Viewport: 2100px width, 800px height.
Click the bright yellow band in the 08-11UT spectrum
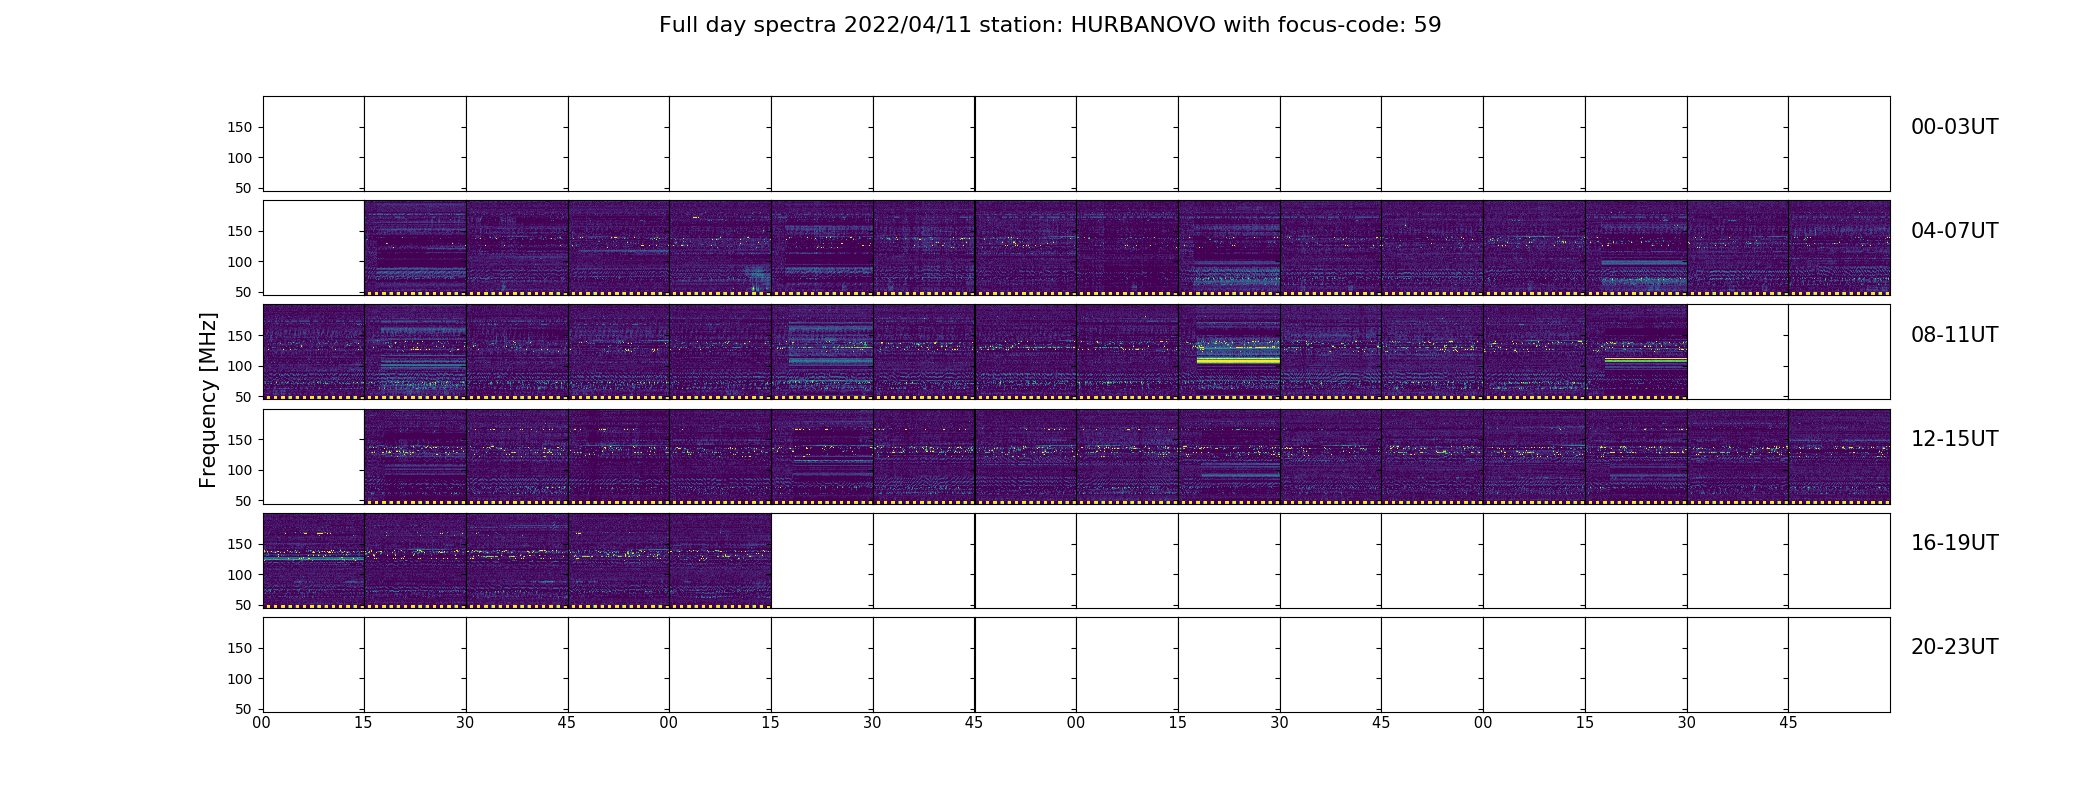click(1238, 360)
